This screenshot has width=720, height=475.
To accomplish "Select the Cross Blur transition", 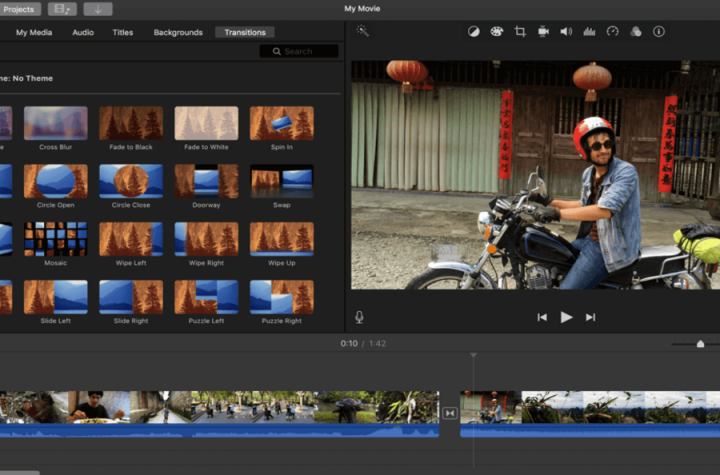I will [x=56, y=123].
